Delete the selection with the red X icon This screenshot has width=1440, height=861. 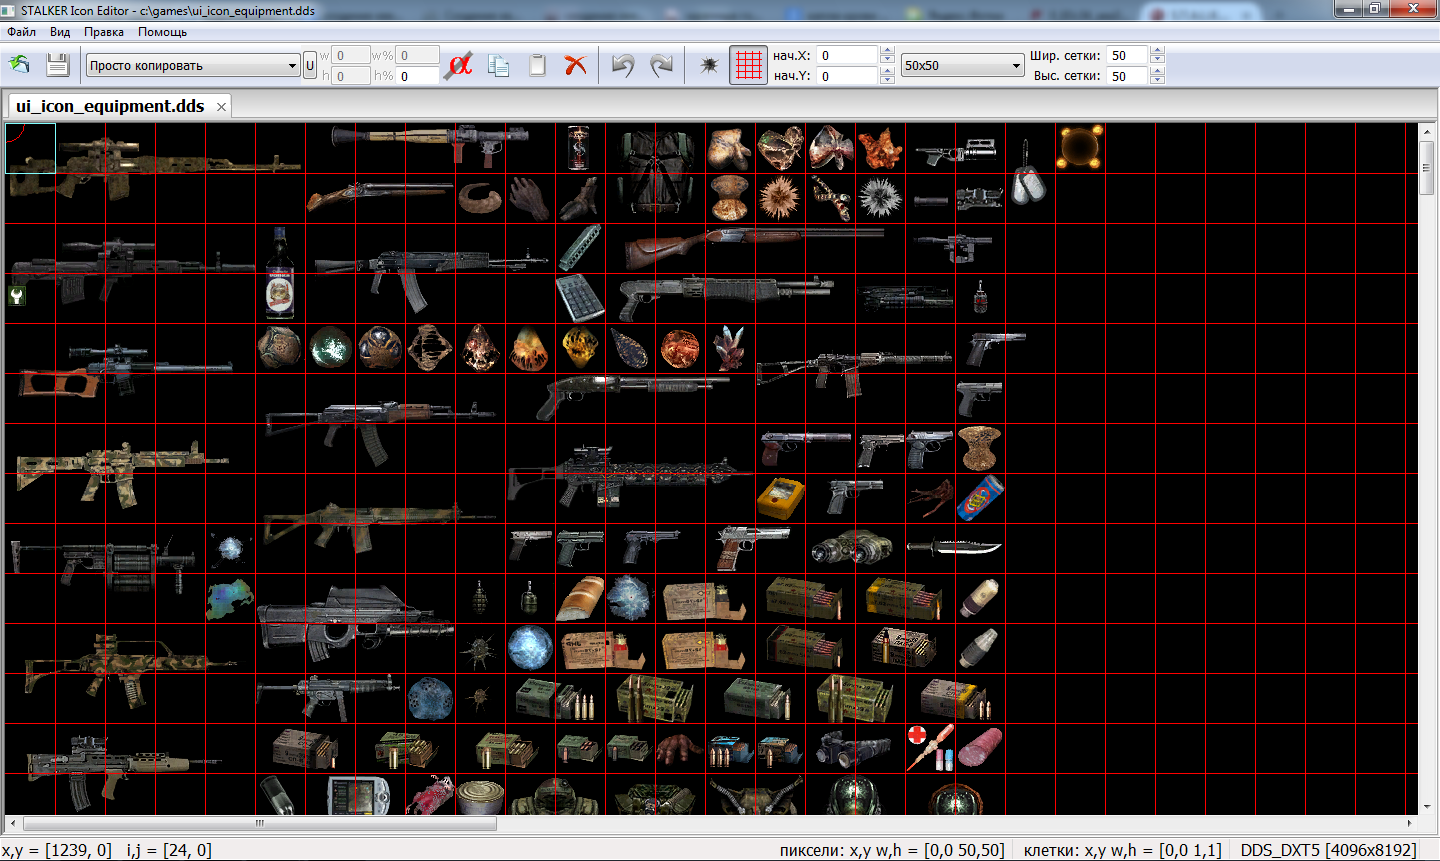(575, 65)
